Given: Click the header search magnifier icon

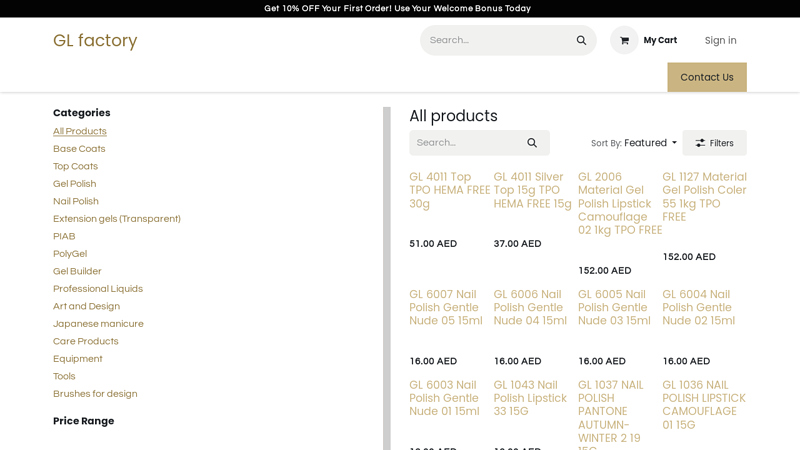Looking at the screenshot, I should pyautogui.click(x=581, y=40).
